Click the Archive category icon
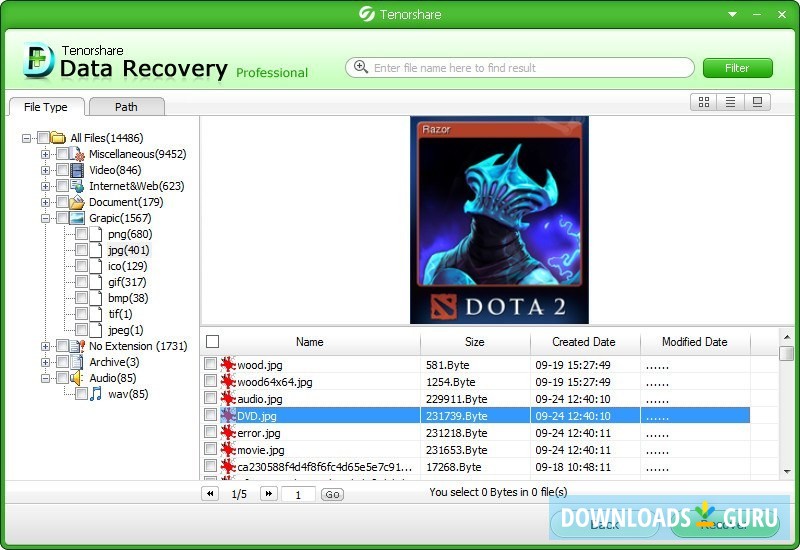Viewport: 800px width, 550px height. point(77,362)
